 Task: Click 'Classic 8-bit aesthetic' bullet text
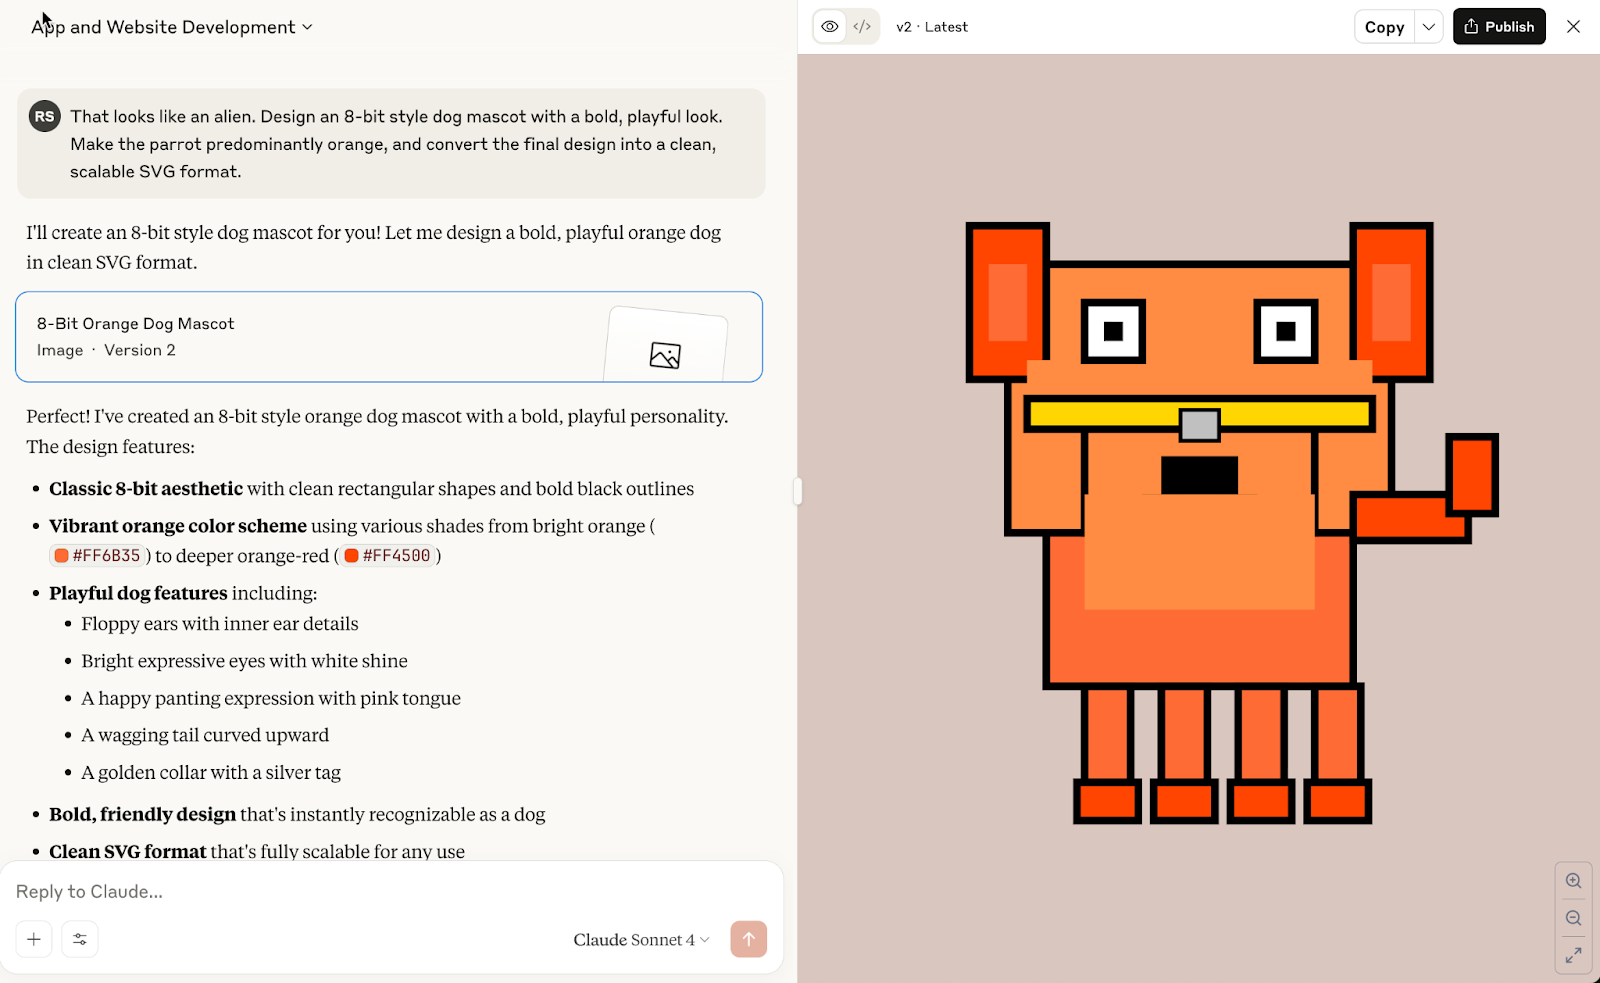[x=146, y=489]
